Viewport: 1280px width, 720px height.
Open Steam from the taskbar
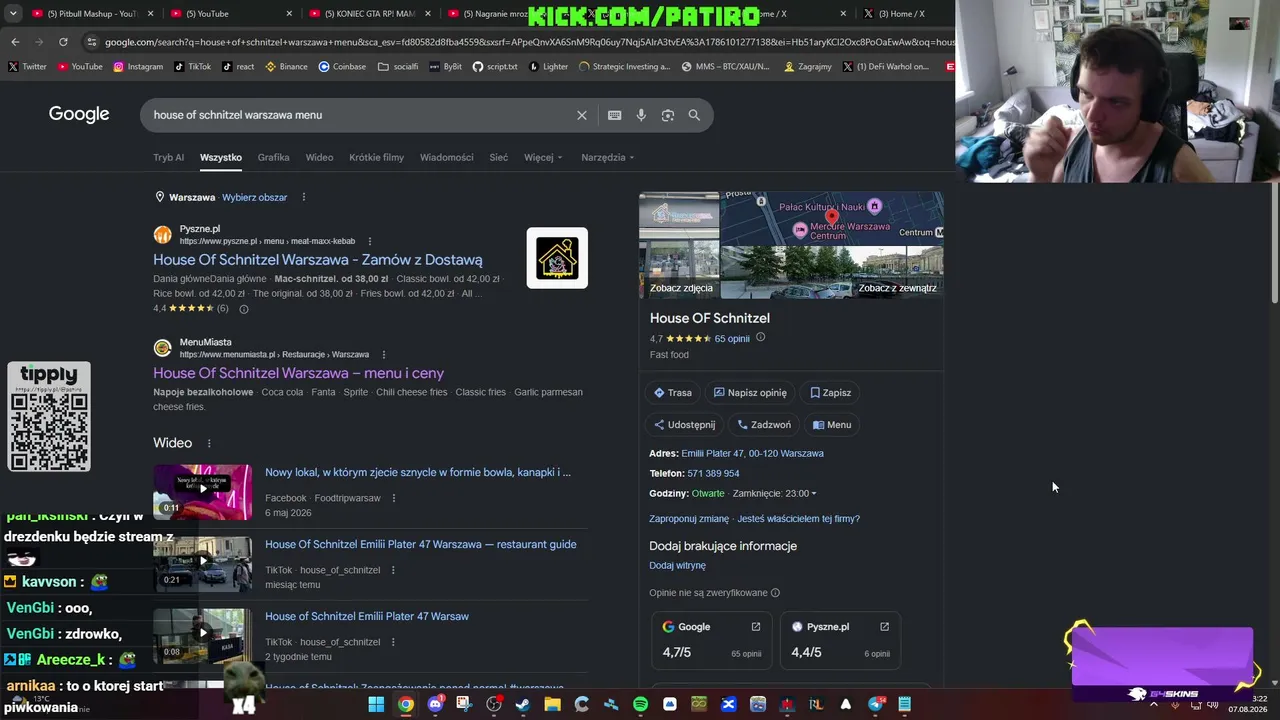[523, 704]
